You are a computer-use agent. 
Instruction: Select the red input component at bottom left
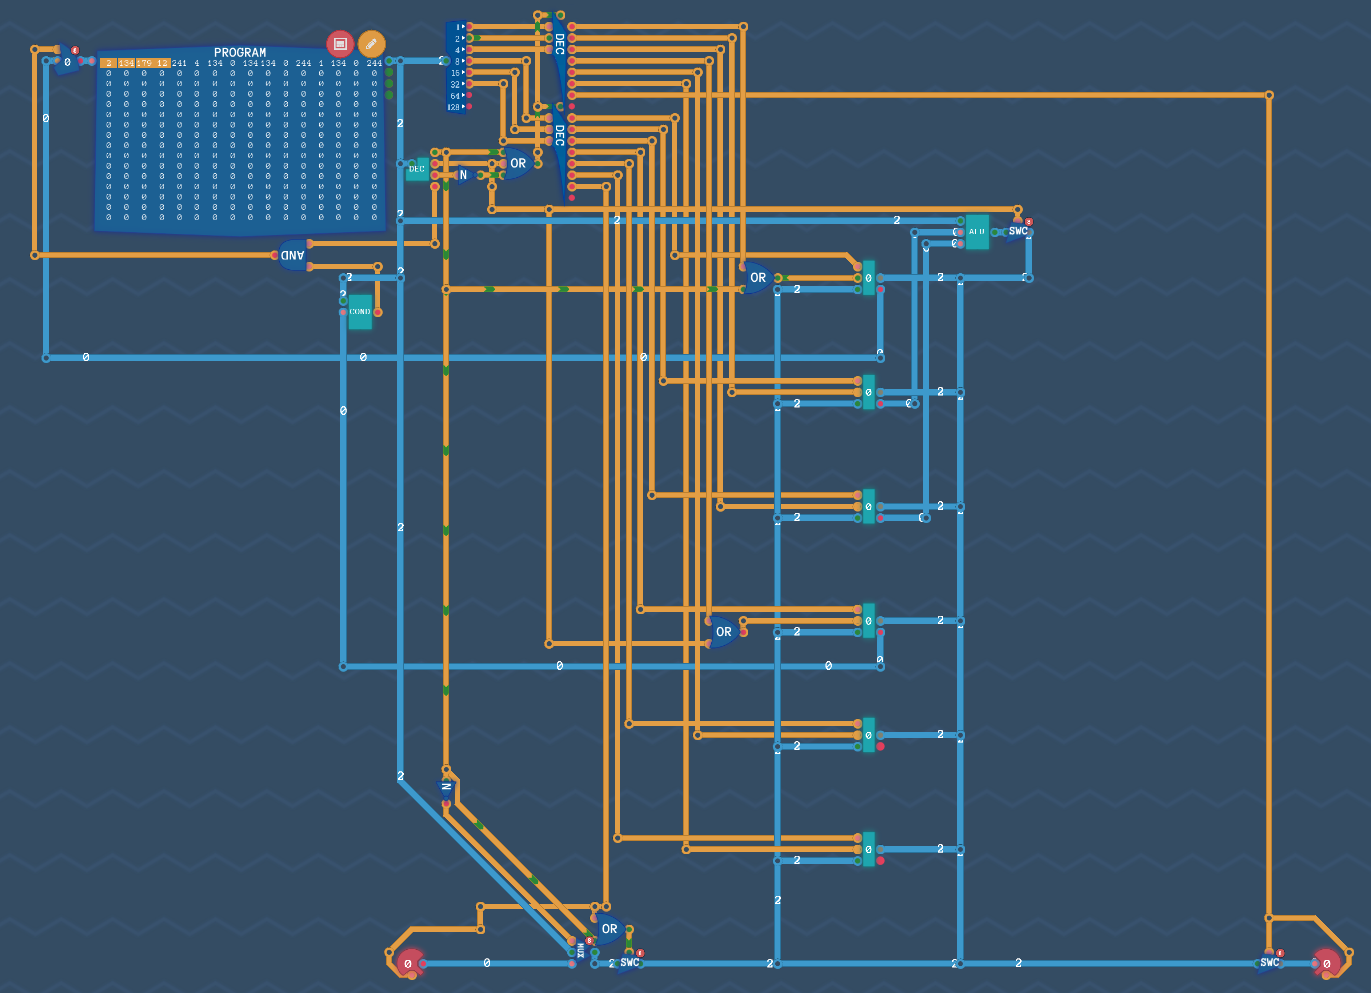tap(409, 963)
